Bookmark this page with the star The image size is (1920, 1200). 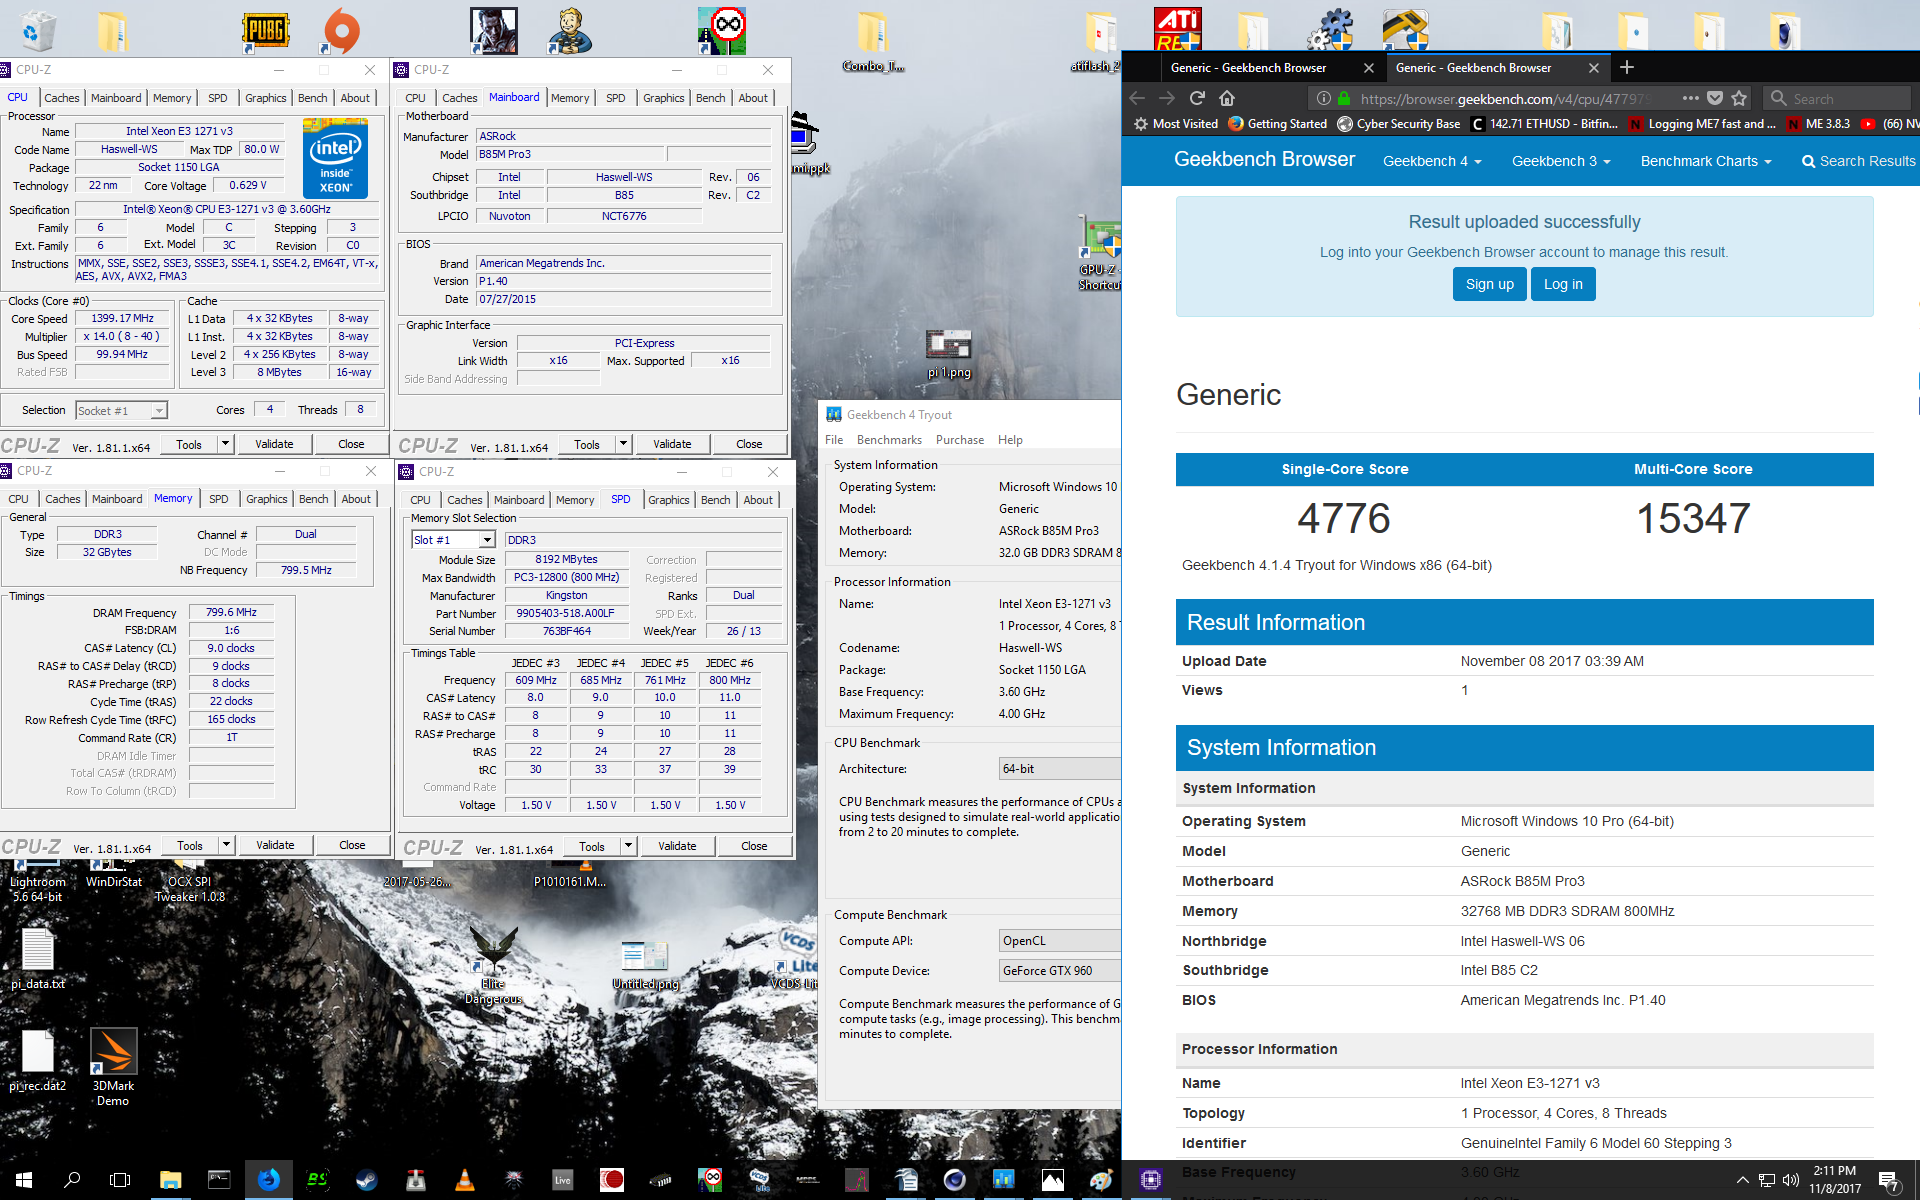click(1739, 98)
